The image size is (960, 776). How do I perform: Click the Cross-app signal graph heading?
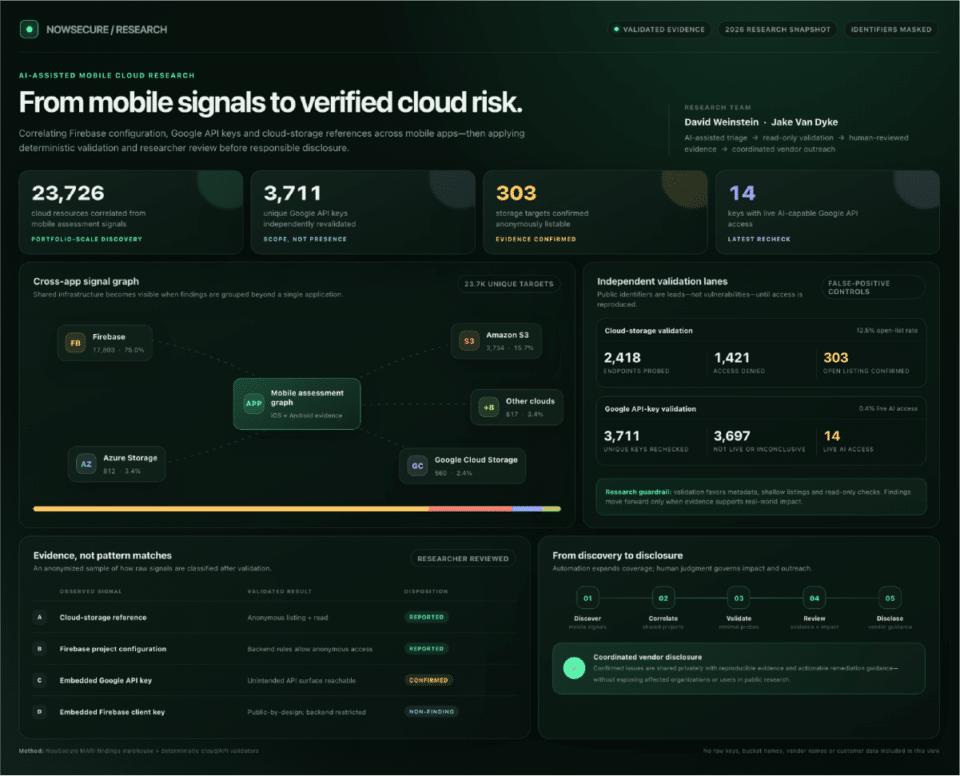click(x=86, y=281)
